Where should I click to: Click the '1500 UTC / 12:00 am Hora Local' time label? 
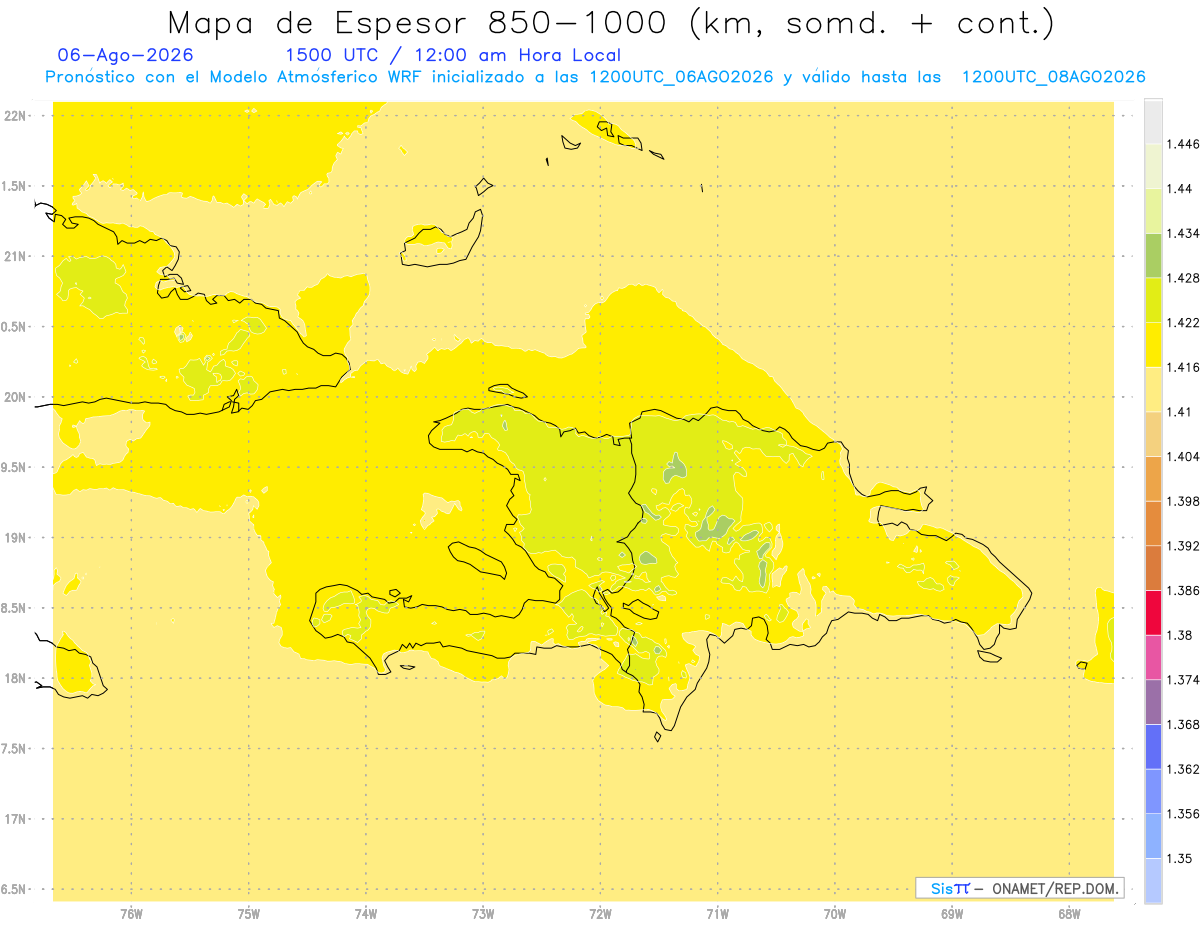click(x=453, y=56)
